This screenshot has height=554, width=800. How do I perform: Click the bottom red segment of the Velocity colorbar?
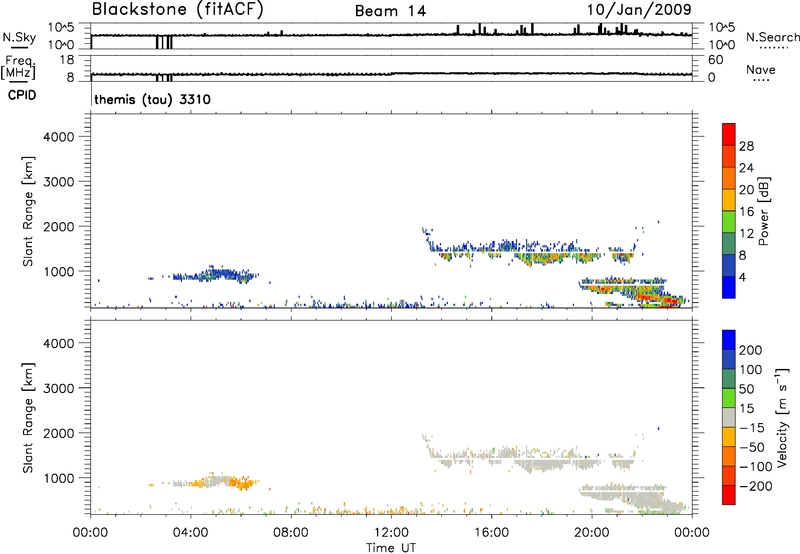(x=729, y=495)
